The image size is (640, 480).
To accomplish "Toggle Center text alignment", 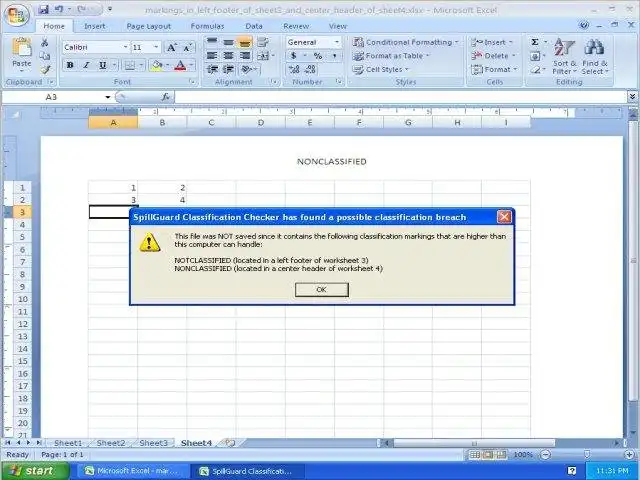I will coord(229,56).
